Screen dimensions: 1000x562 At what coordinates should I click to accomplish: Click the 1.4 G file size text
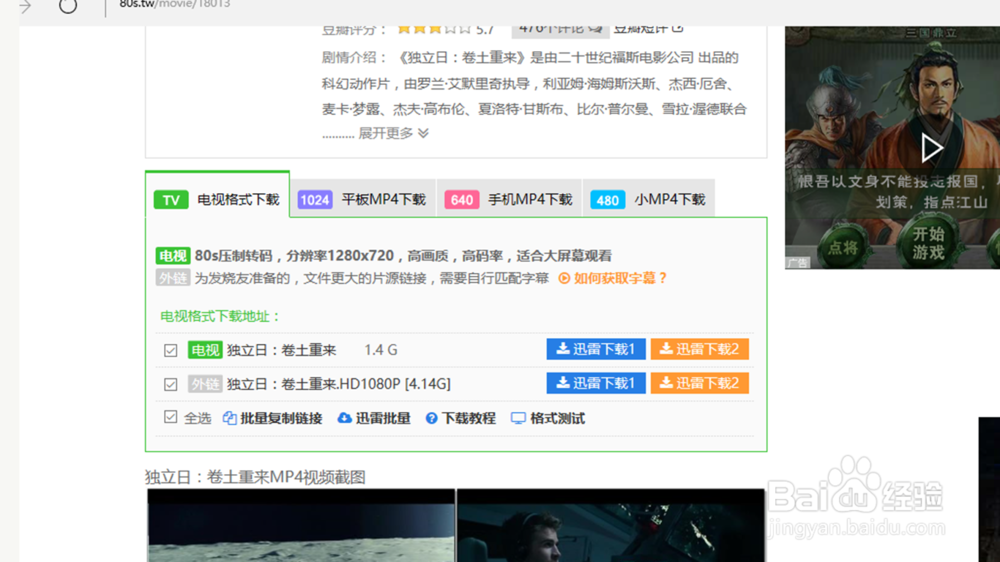[x=381, y=350]
